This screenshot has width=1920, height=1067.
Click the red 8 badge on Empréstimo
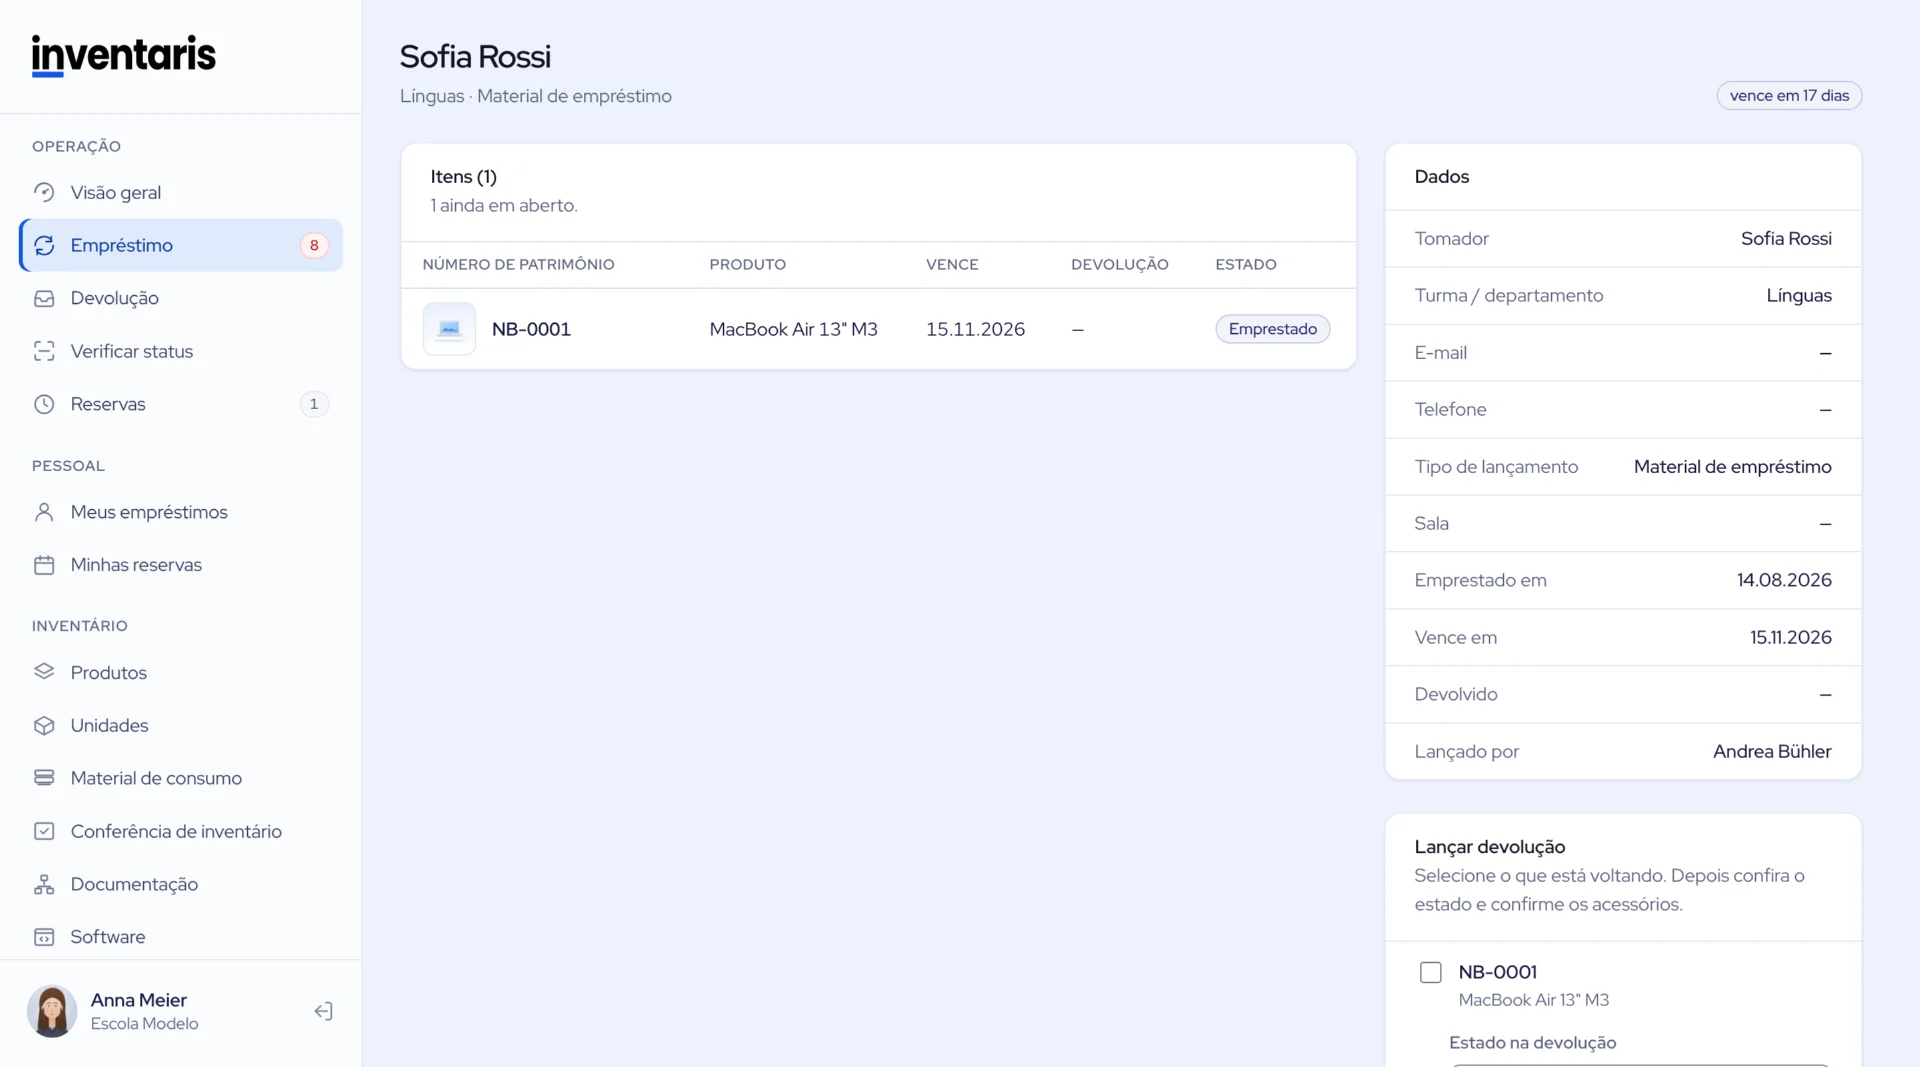tap(314, 245)
